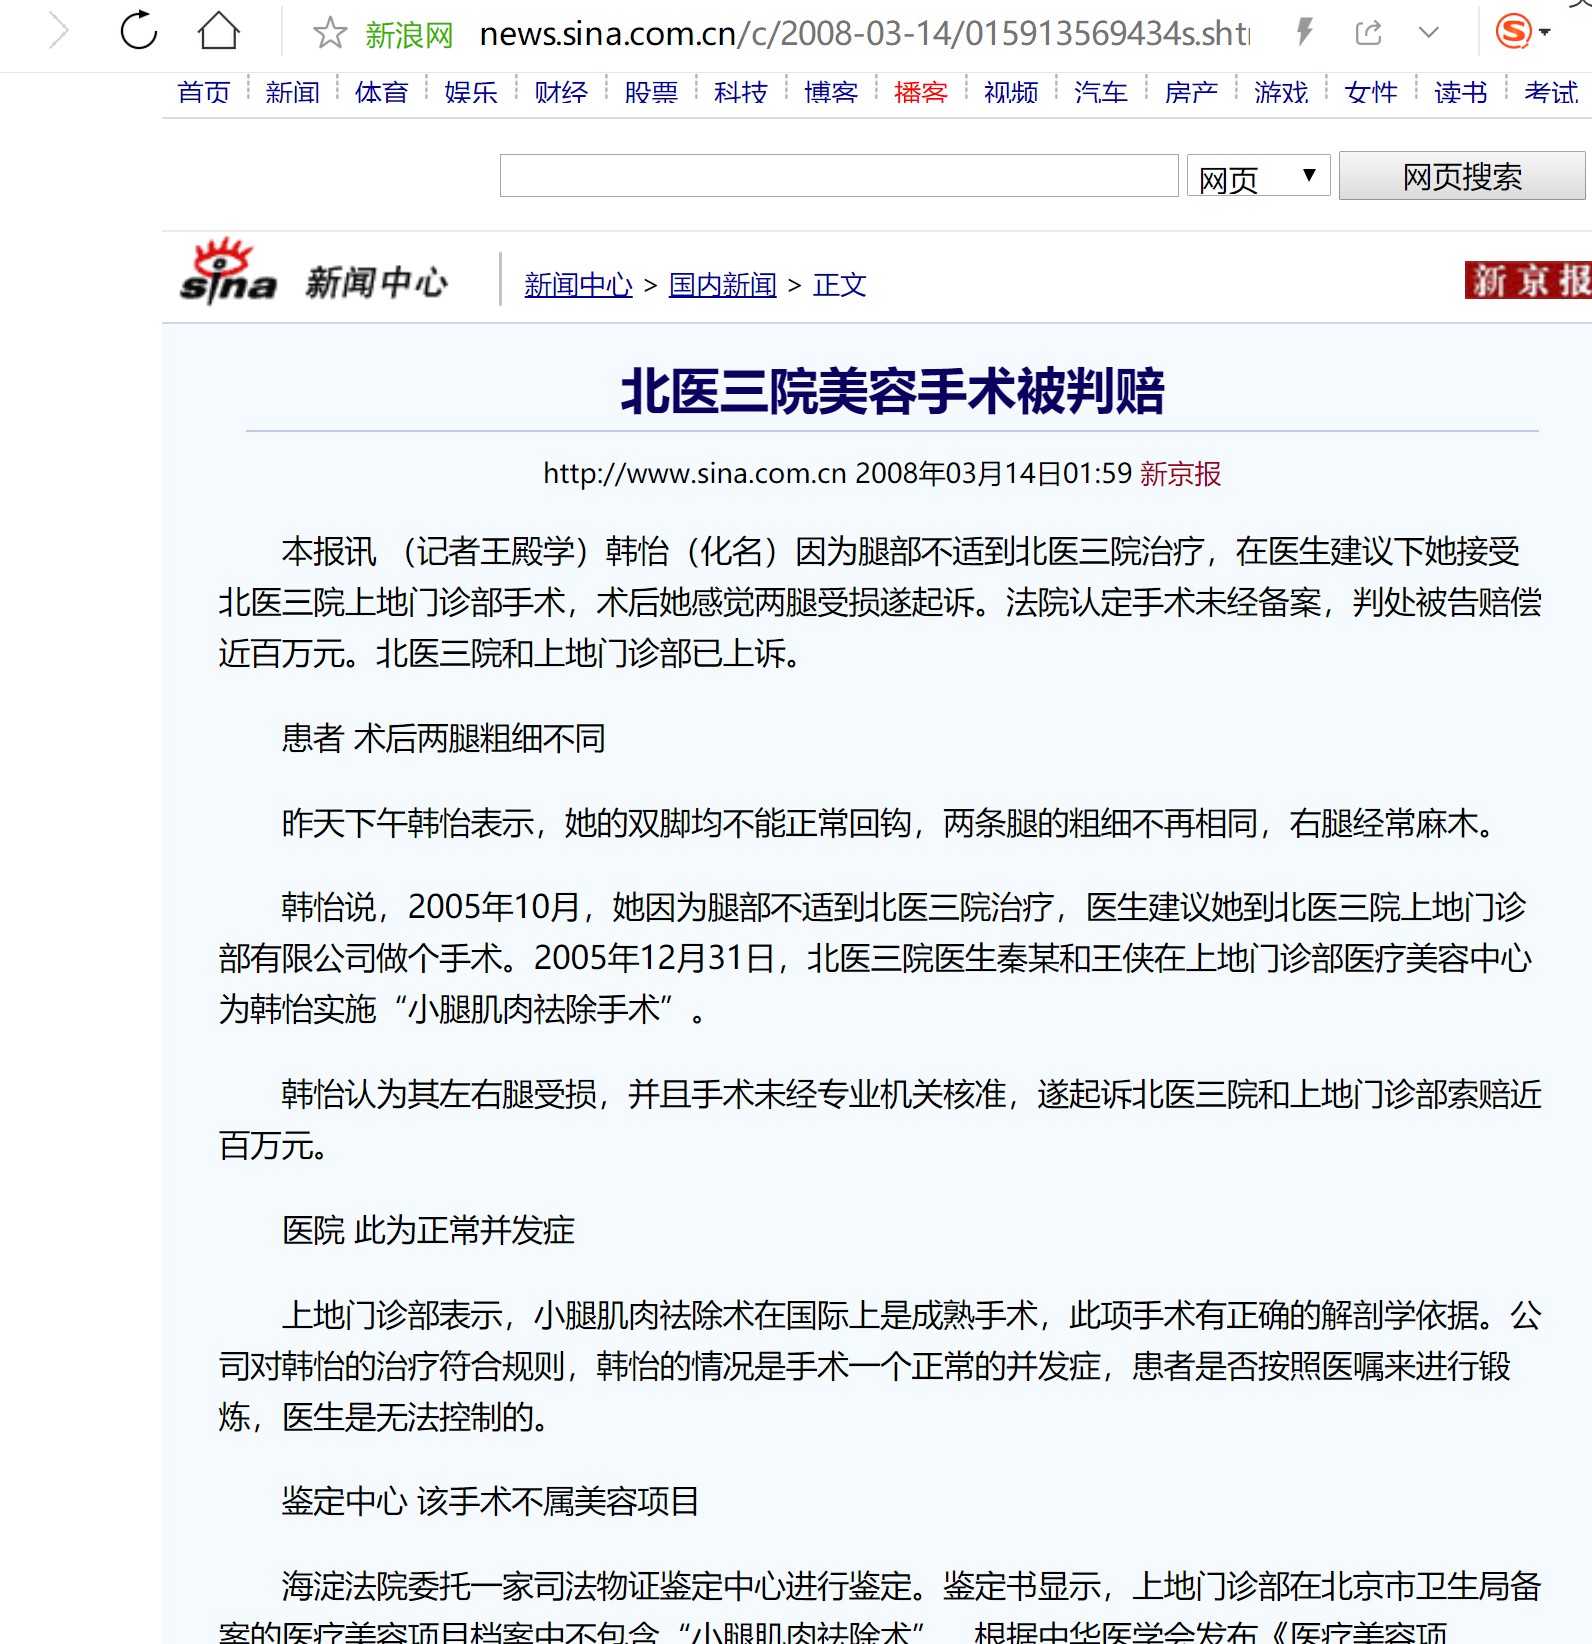Click the headline 北医三院美容手术被判赔

[x=892, y=391]
